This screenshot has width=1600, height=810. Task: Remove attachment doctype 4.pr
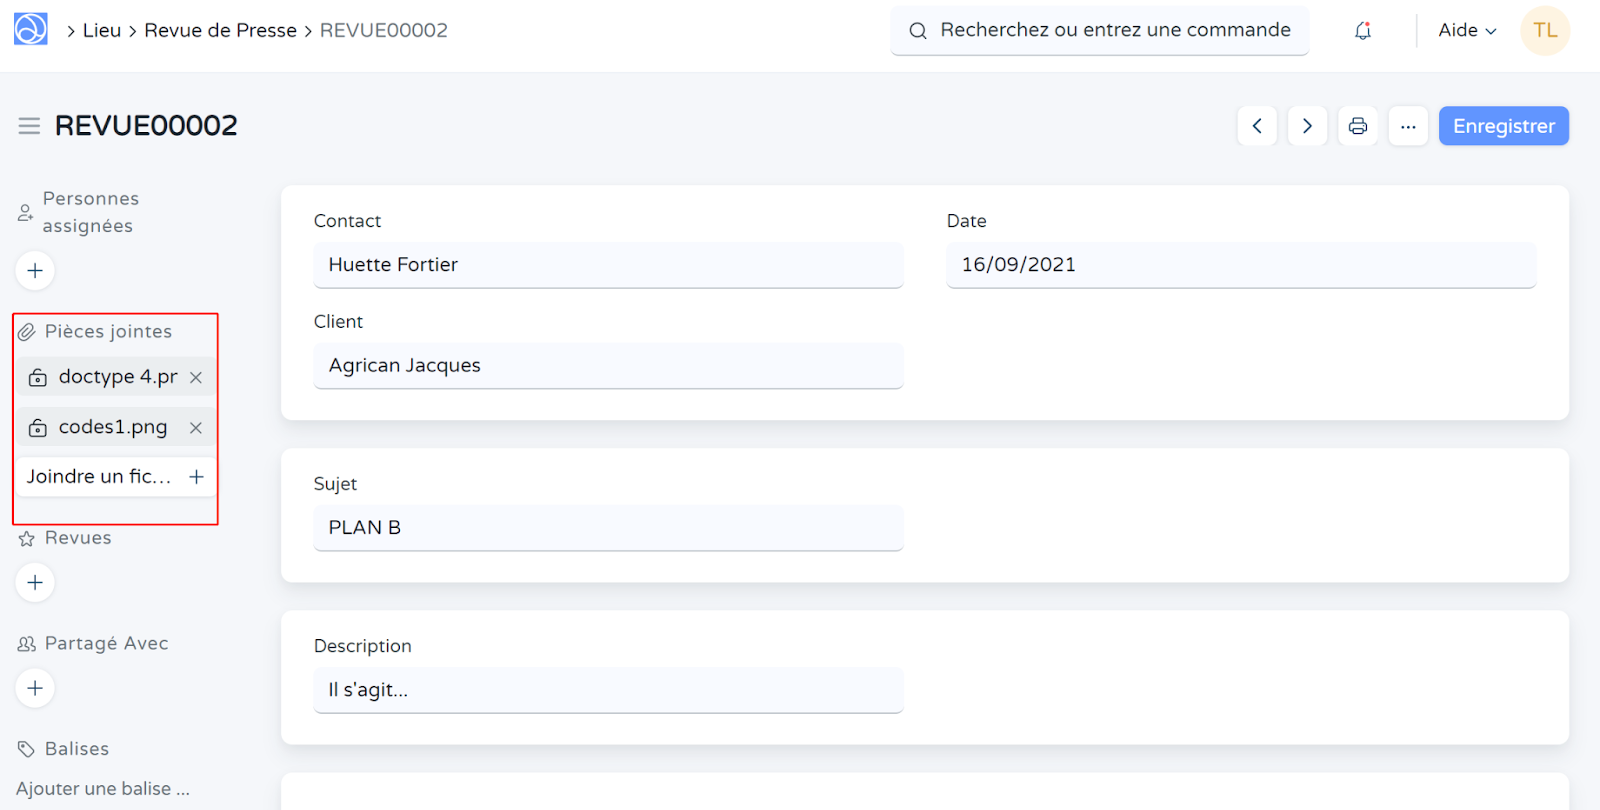196,377
